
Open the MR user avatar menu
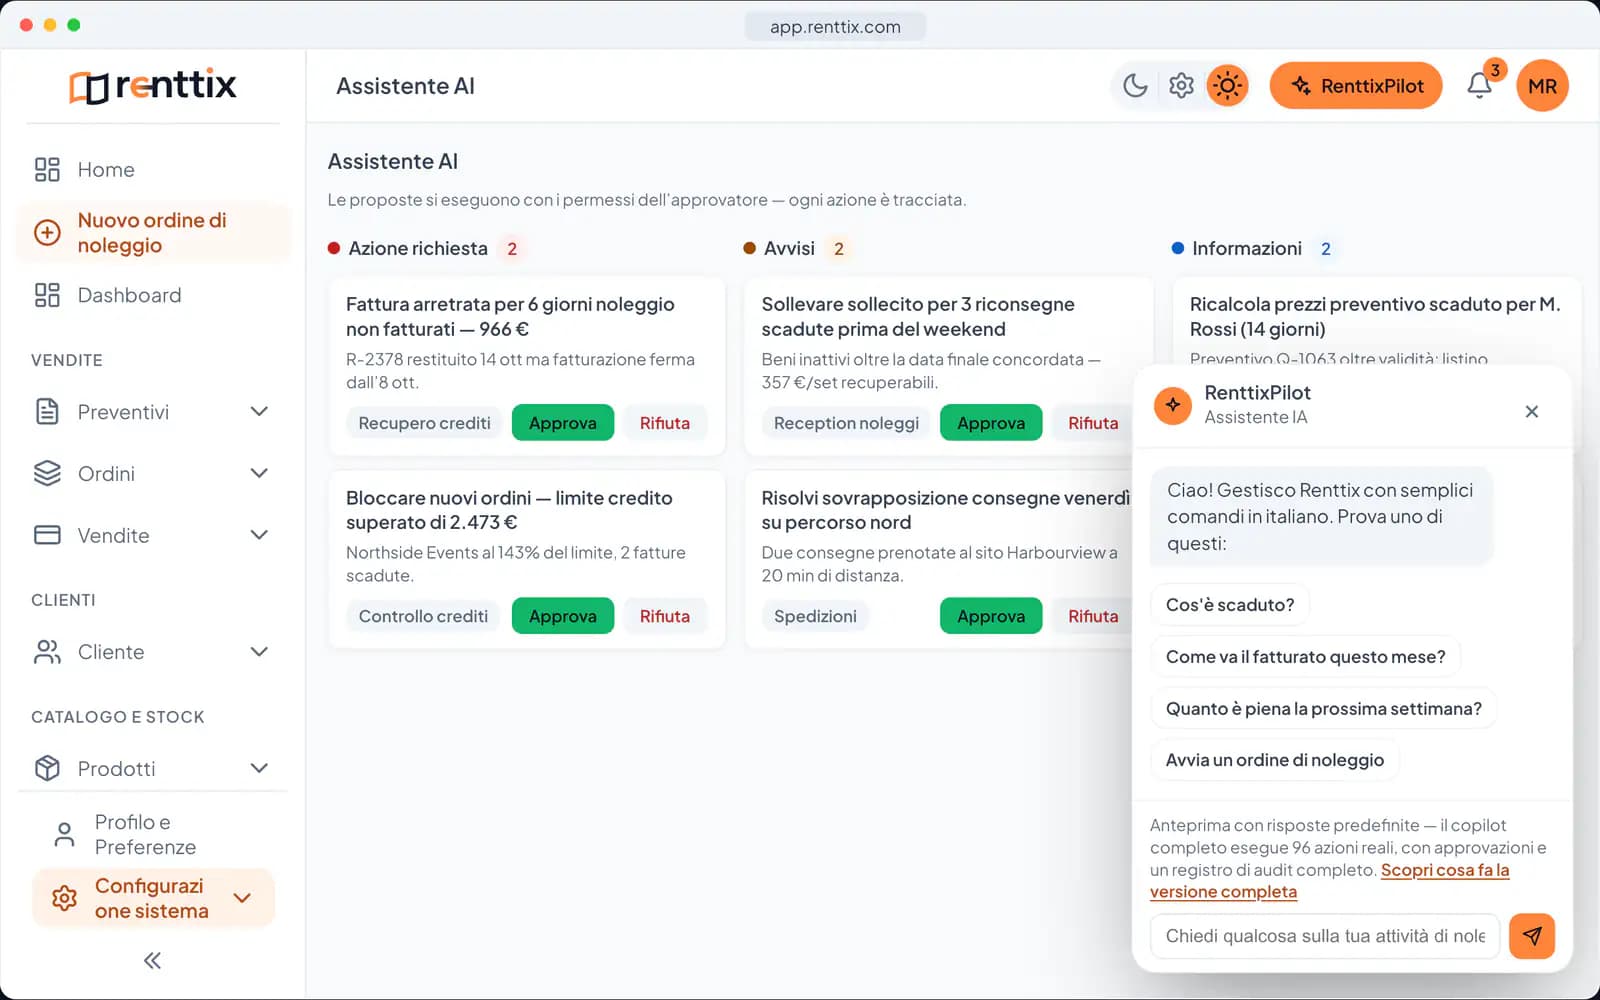point(1542,86)
